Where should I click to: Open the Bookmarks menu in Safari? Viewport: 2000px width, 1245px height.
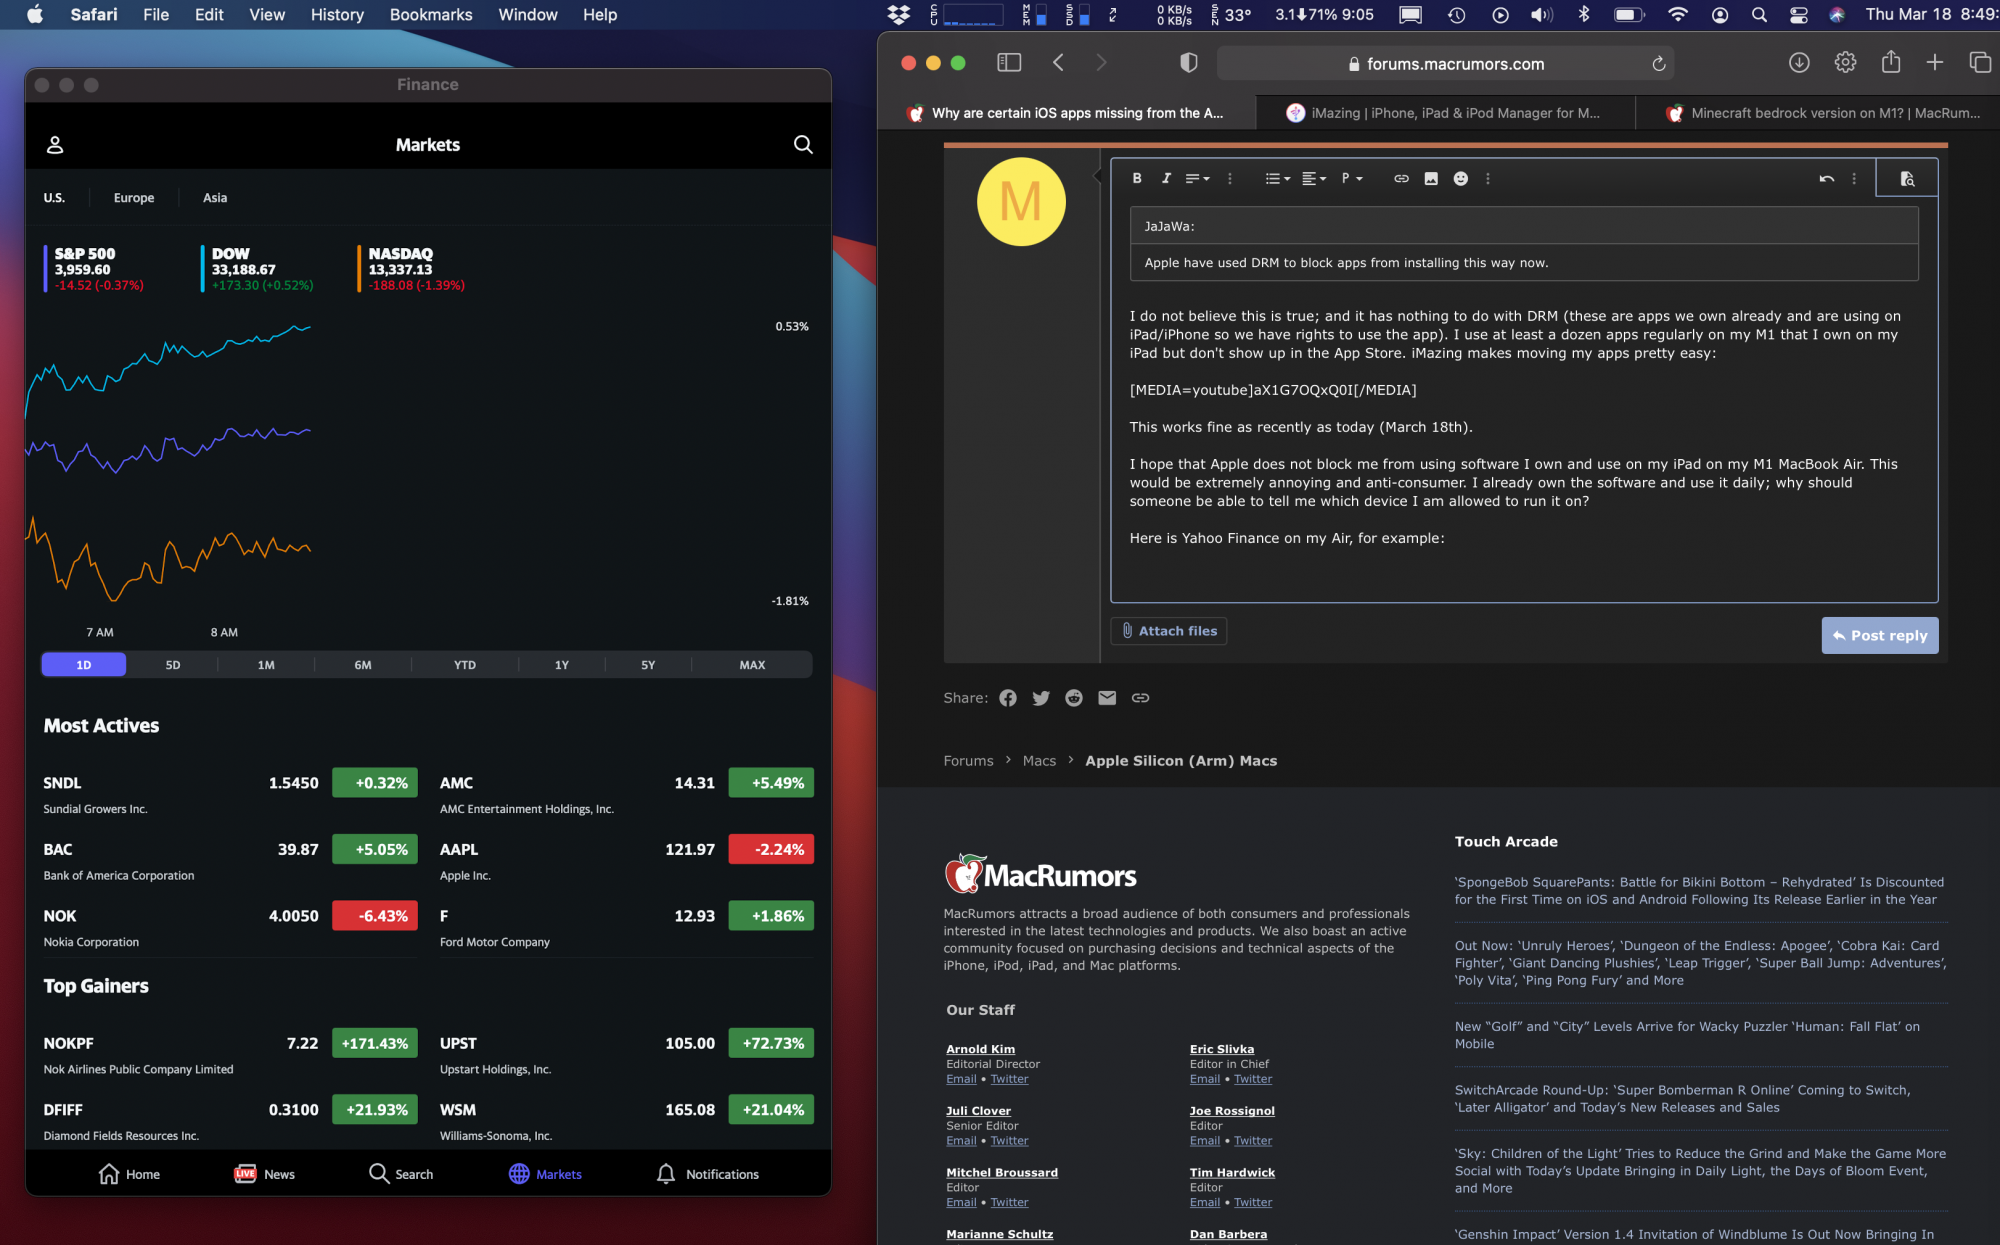pyautogui.click(x=430, y=14)
